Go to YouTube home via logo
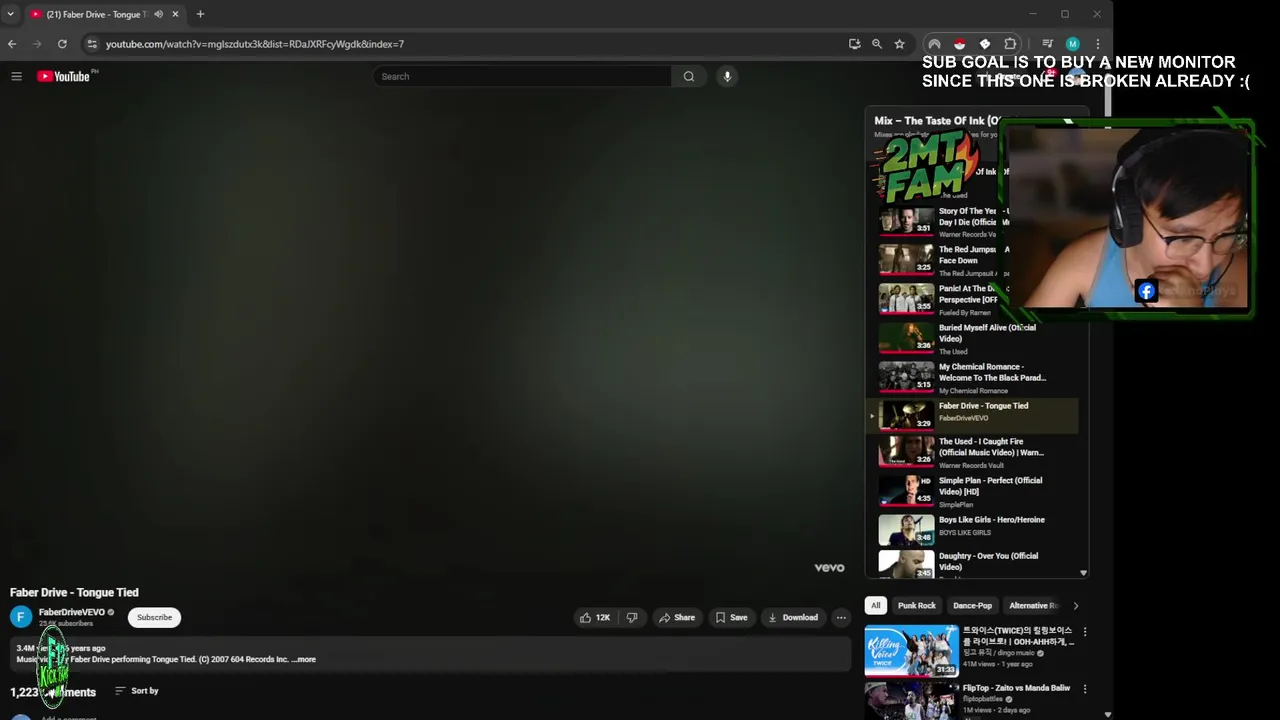Screen dimensions: 1280x720 [x=64, y=76]
